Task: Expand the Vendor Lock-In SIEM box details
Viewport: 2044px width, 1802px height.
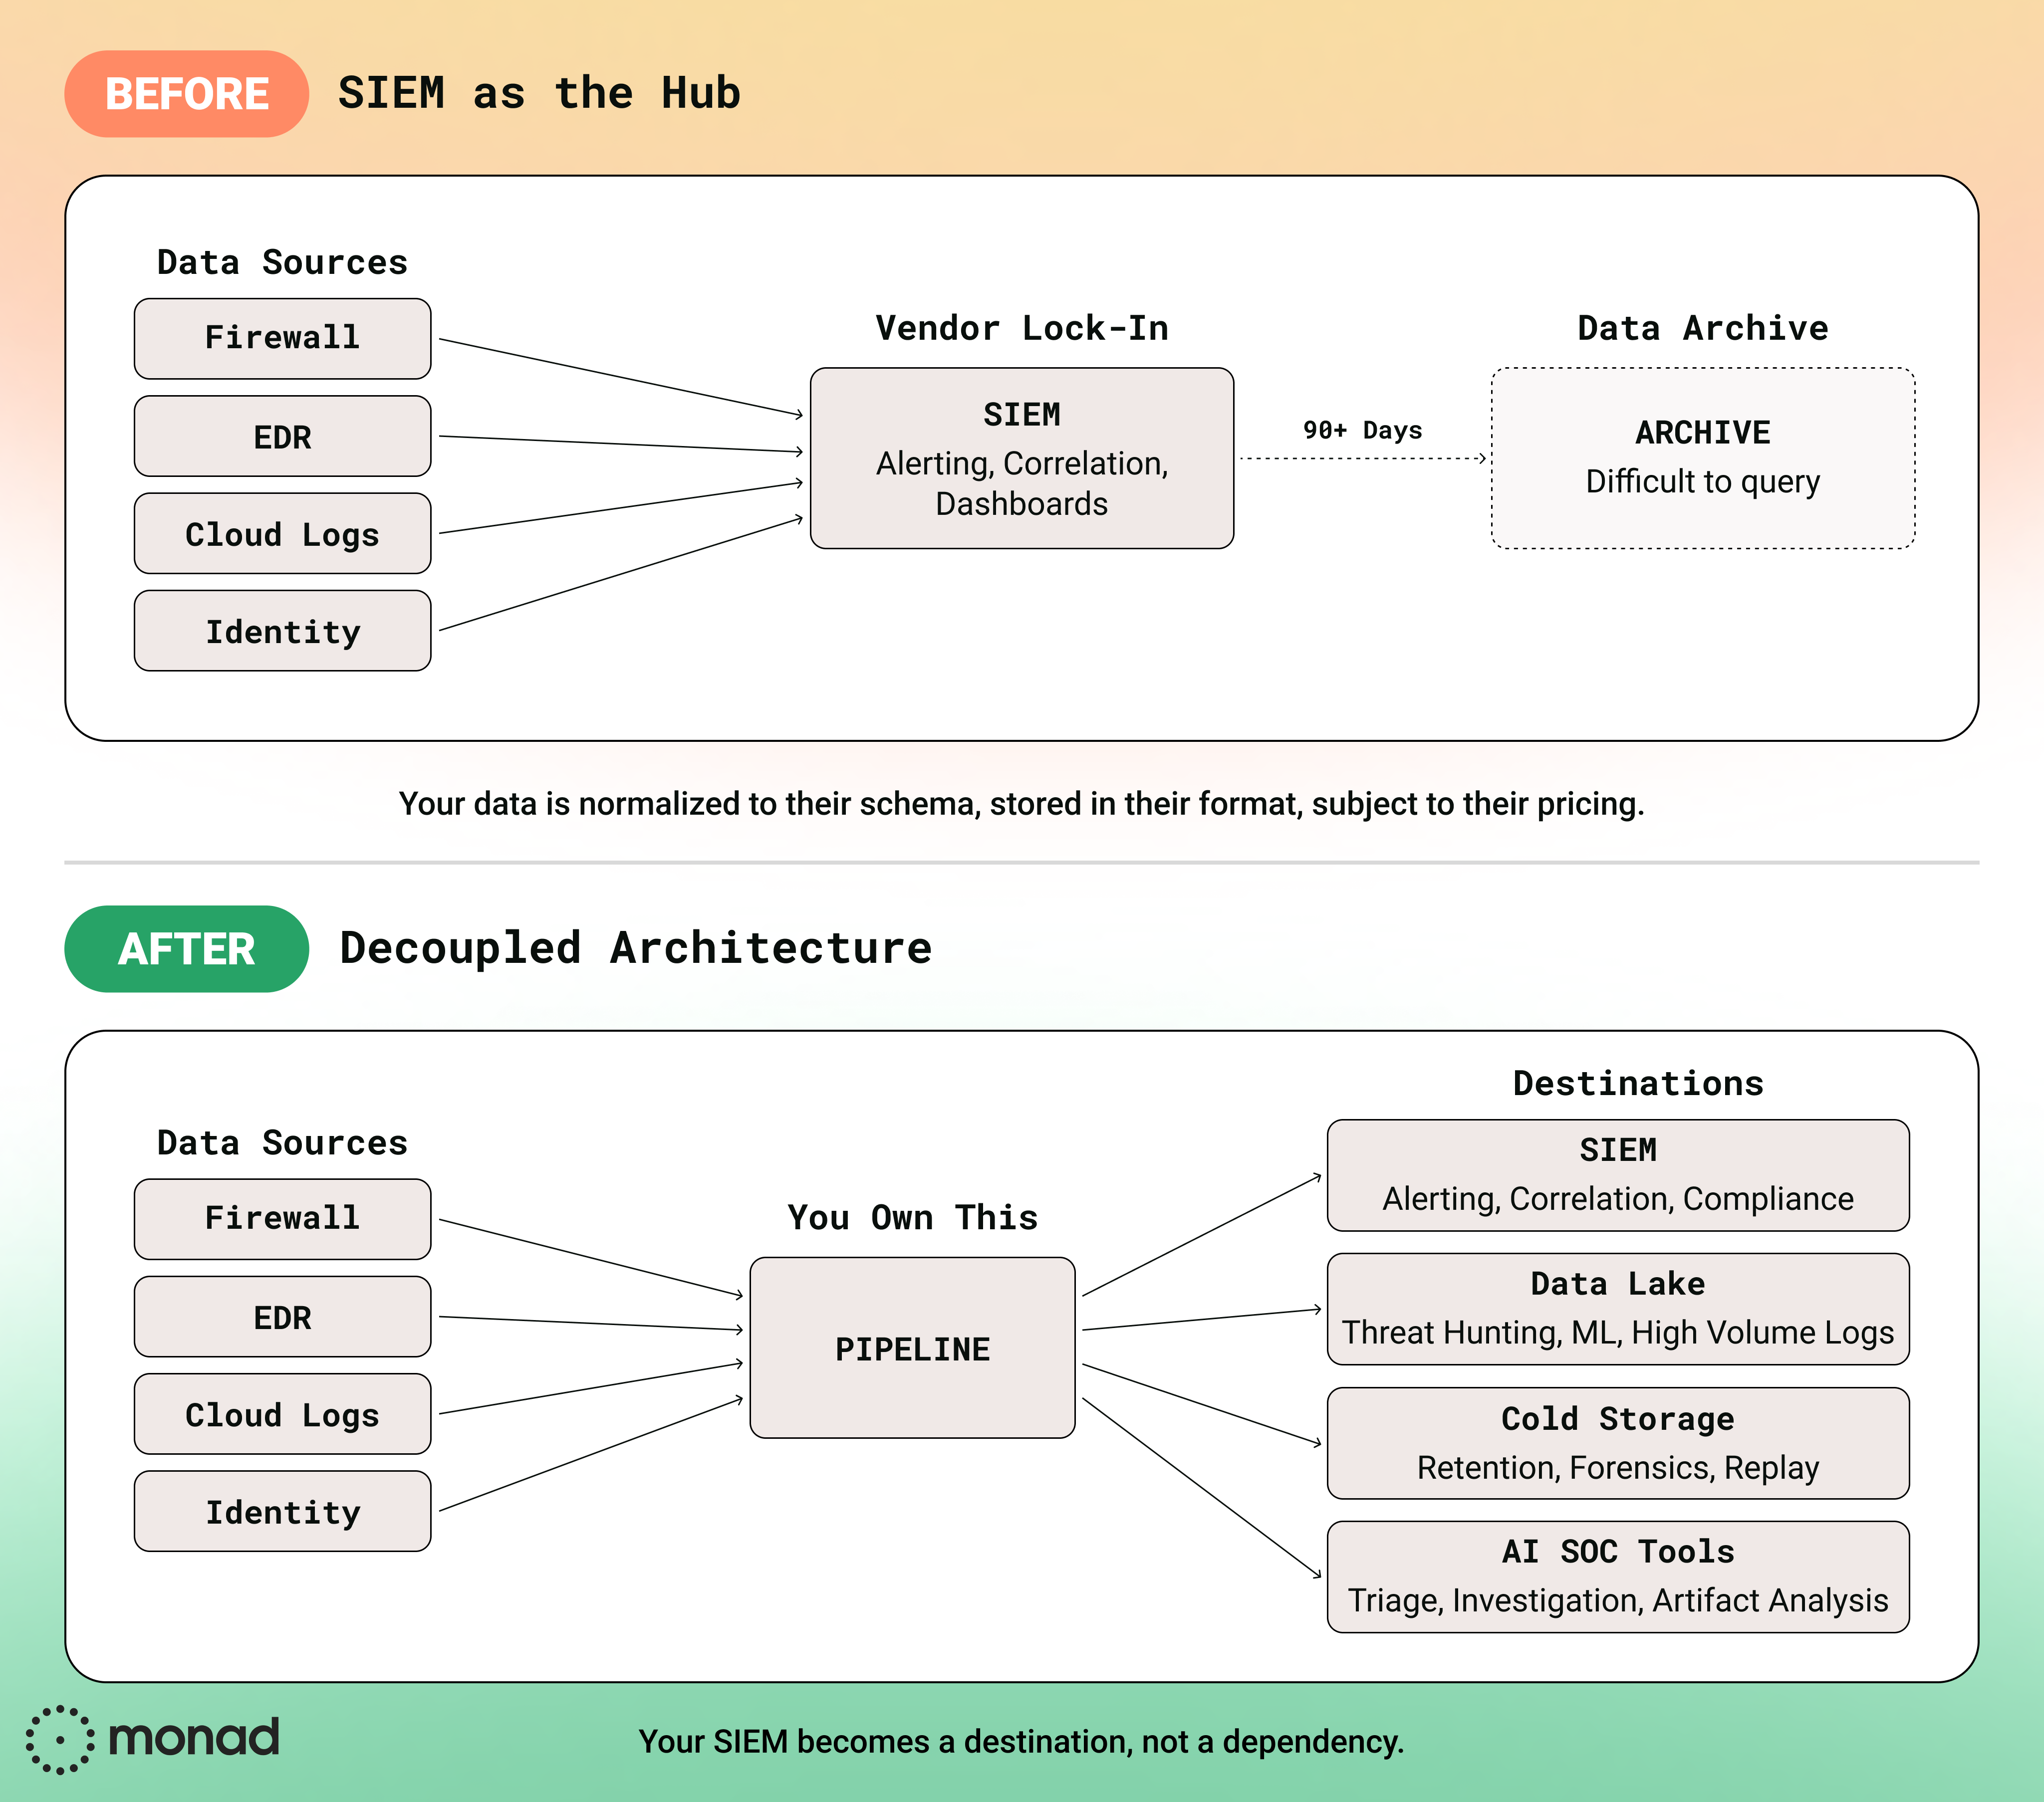Action: 1022,458
